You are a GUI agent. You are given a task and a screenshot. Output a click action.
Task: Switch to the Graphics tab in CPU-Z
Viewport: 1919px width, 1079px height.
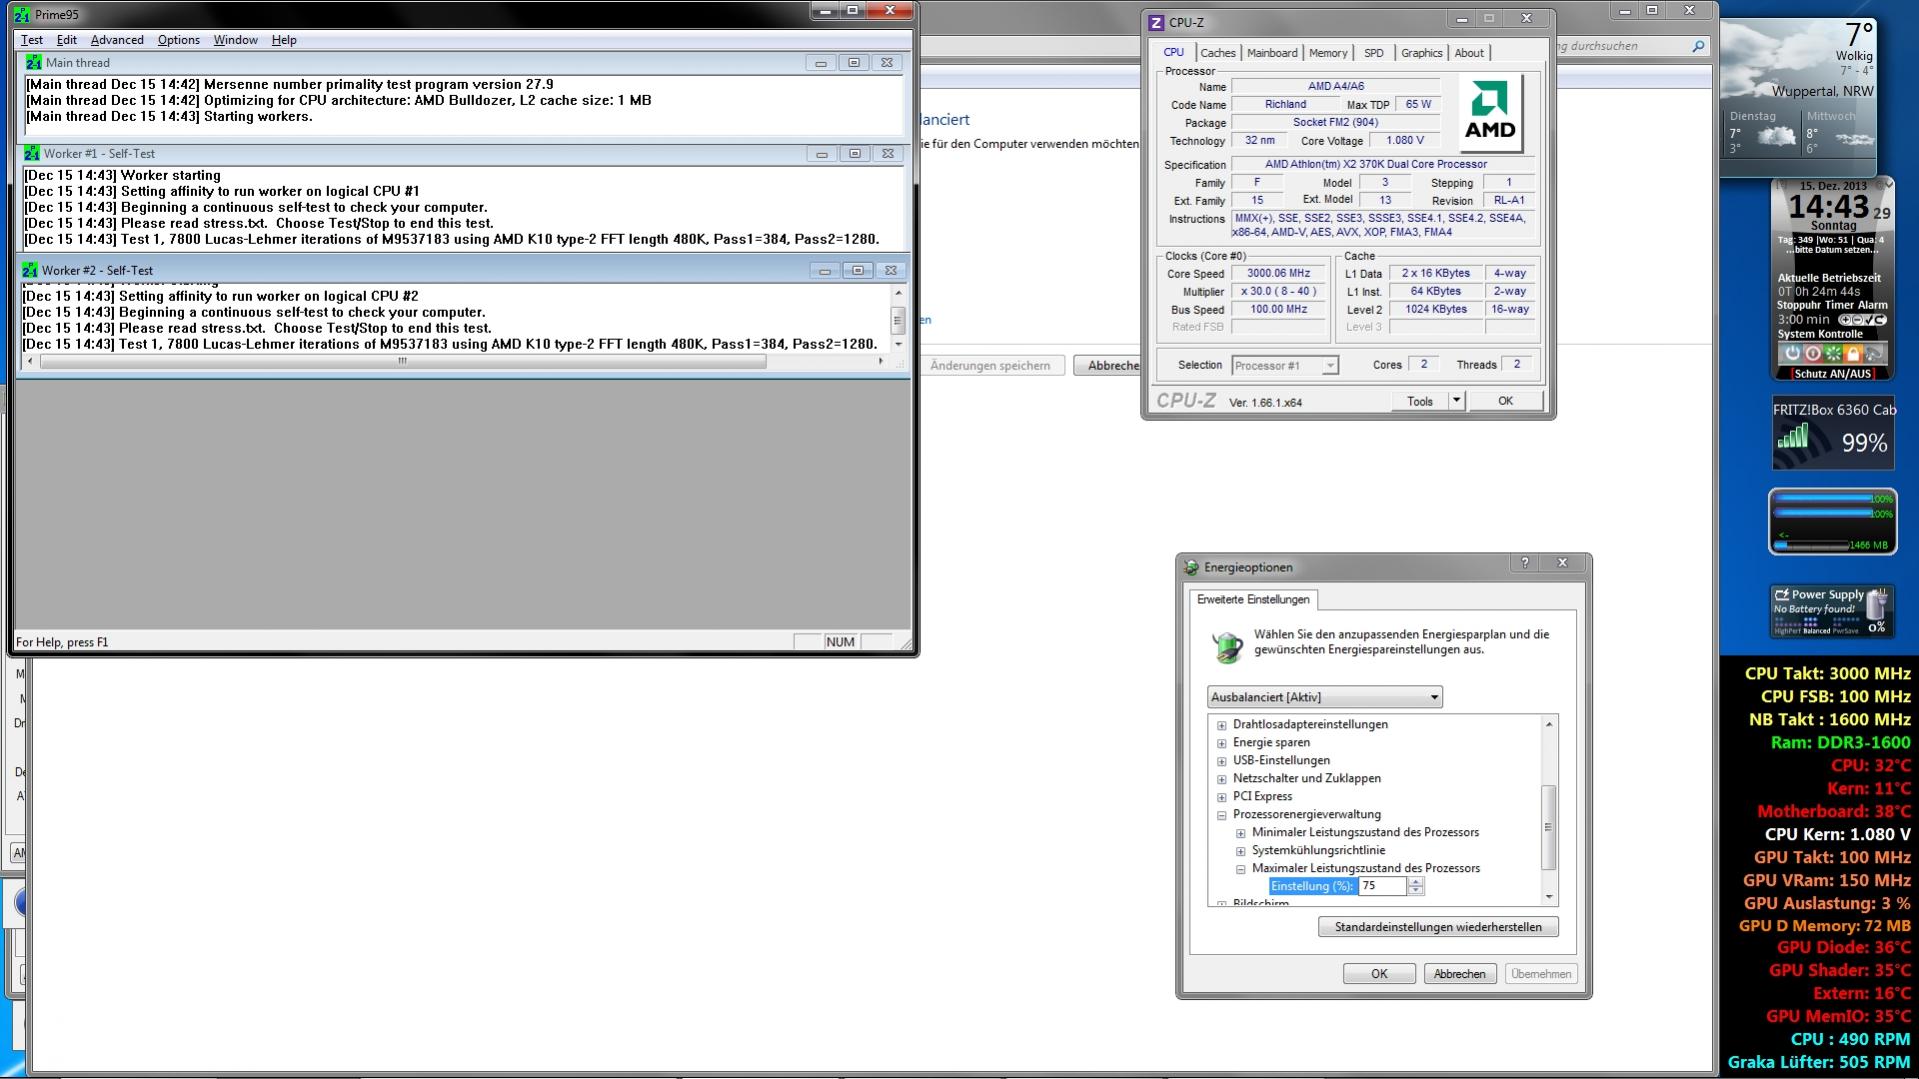(1421, 53)
